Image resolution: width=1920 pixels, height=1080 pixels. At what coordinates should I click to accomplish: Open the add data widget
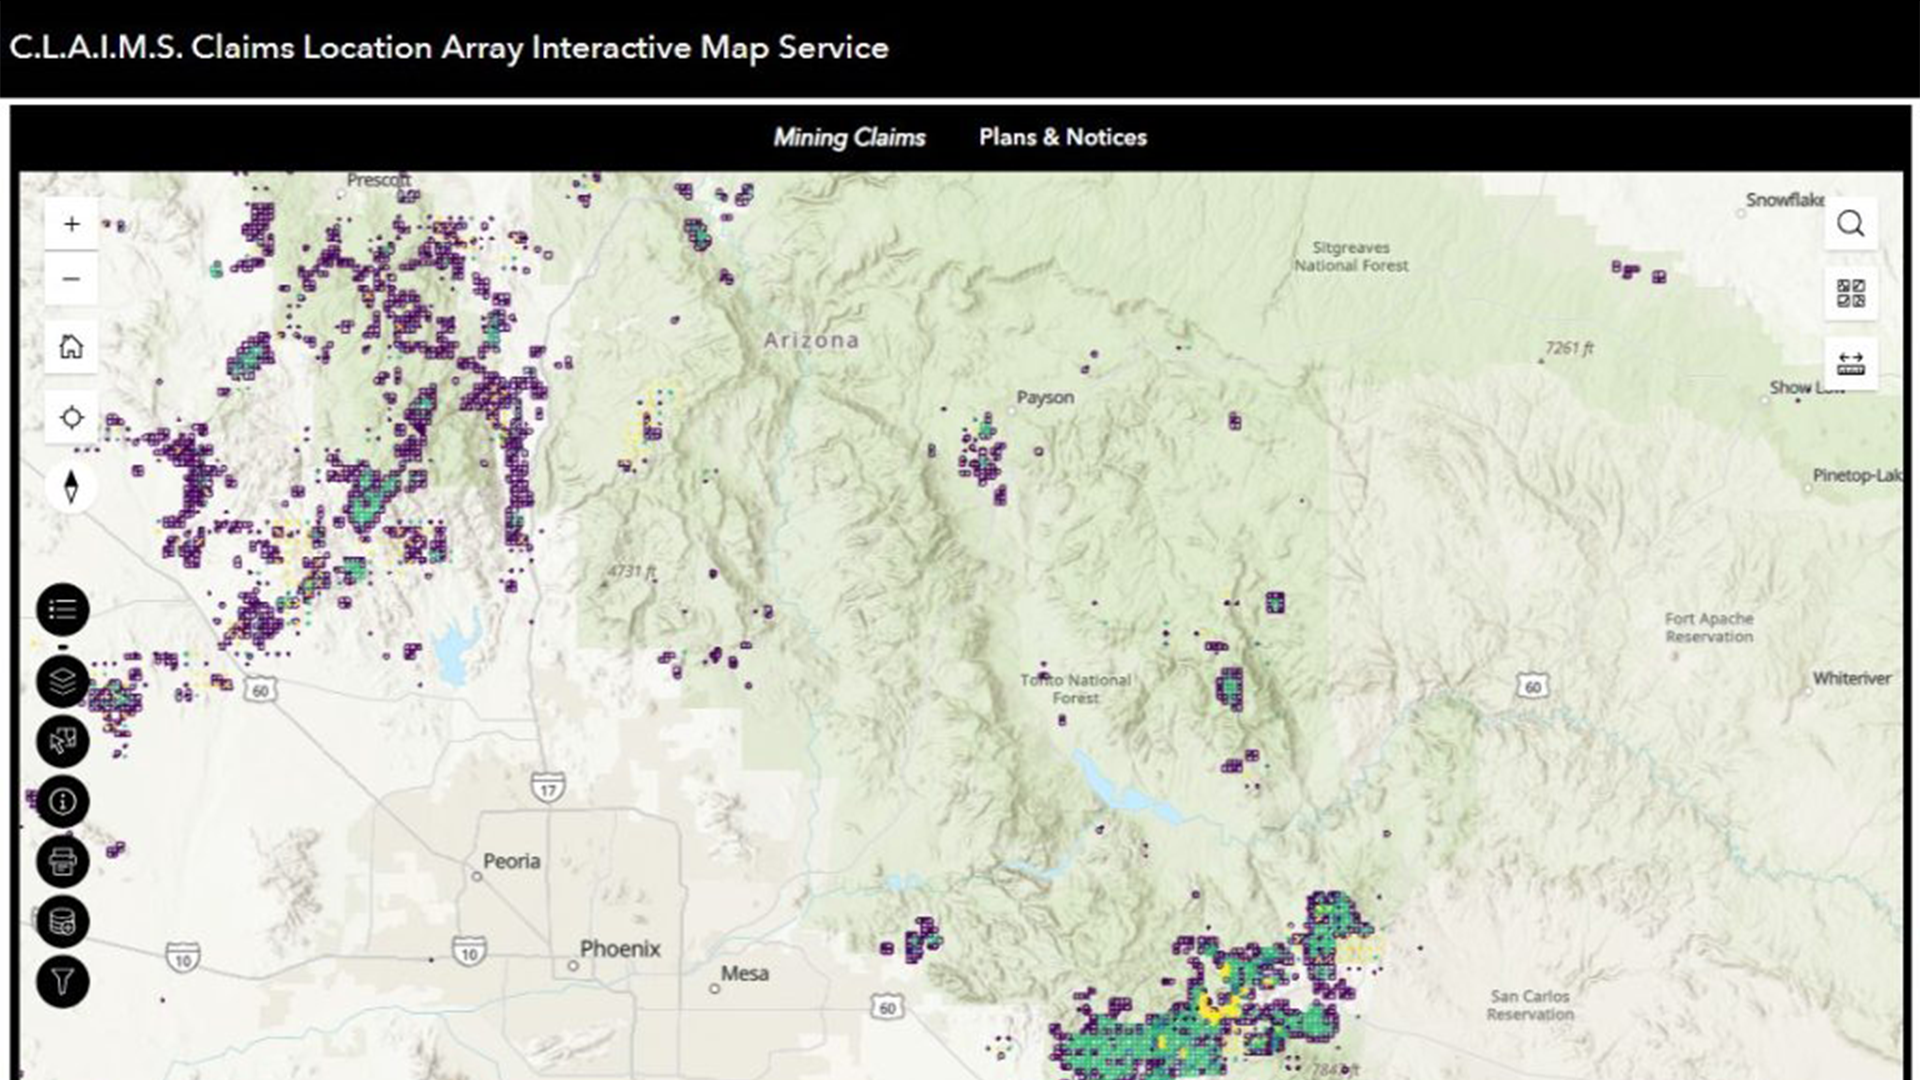click(63, 921)
